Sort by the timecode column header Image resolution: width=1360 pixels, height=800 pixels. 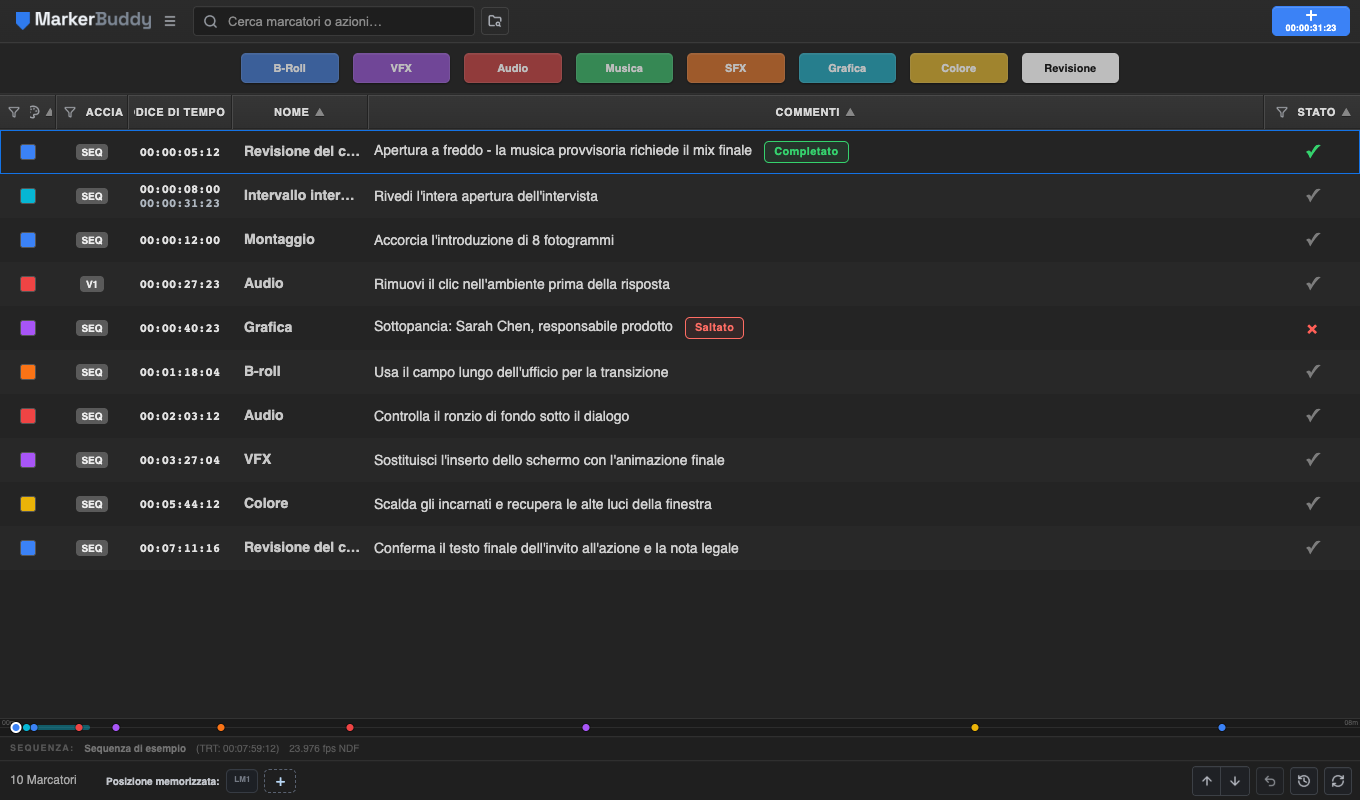click(181, 112)
